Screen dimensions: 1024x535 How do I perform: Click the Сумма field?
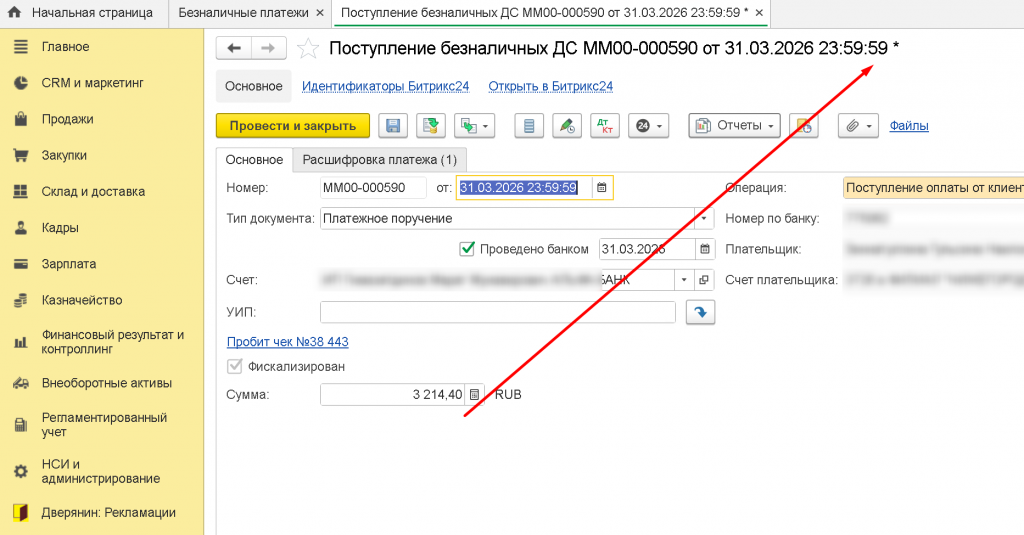(392, 395)
